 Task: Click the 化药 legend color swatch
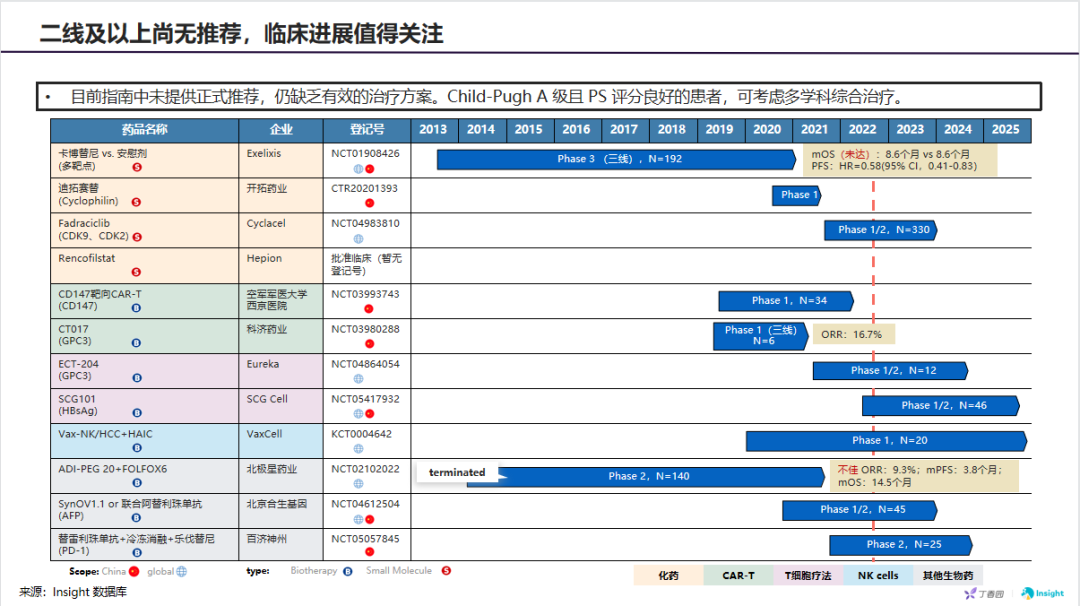[x=668, y=576]
